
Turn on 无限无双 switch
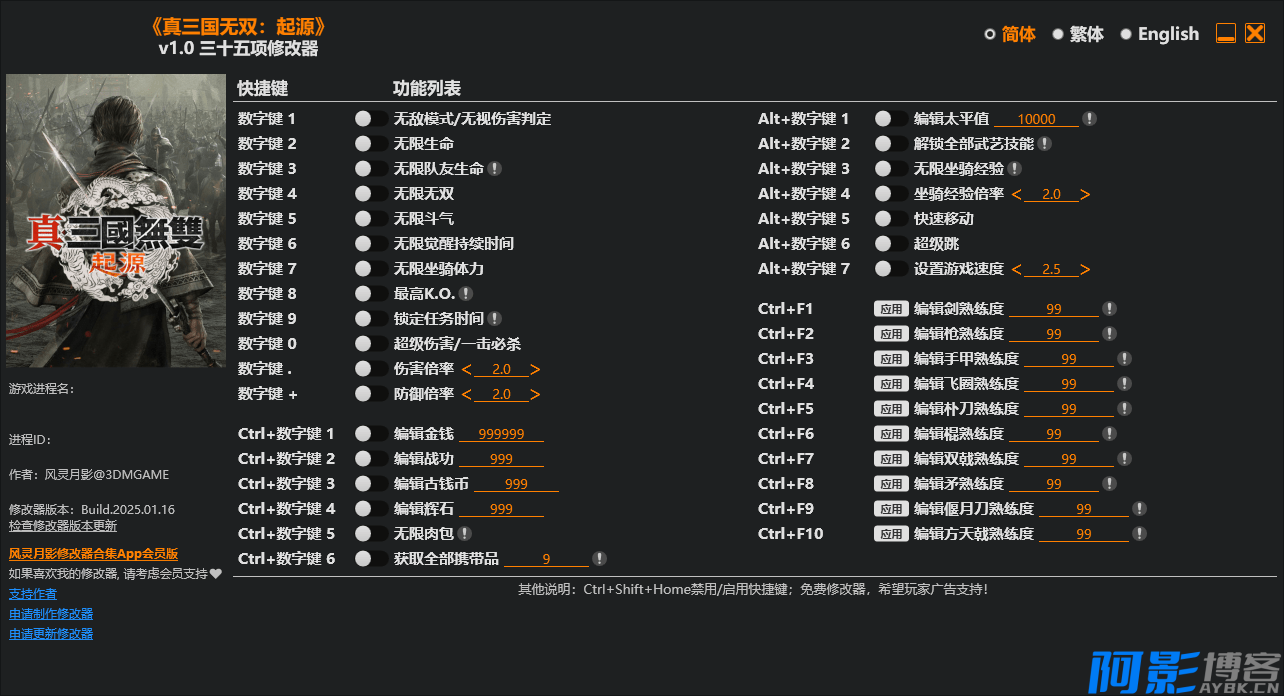point(371,194)
